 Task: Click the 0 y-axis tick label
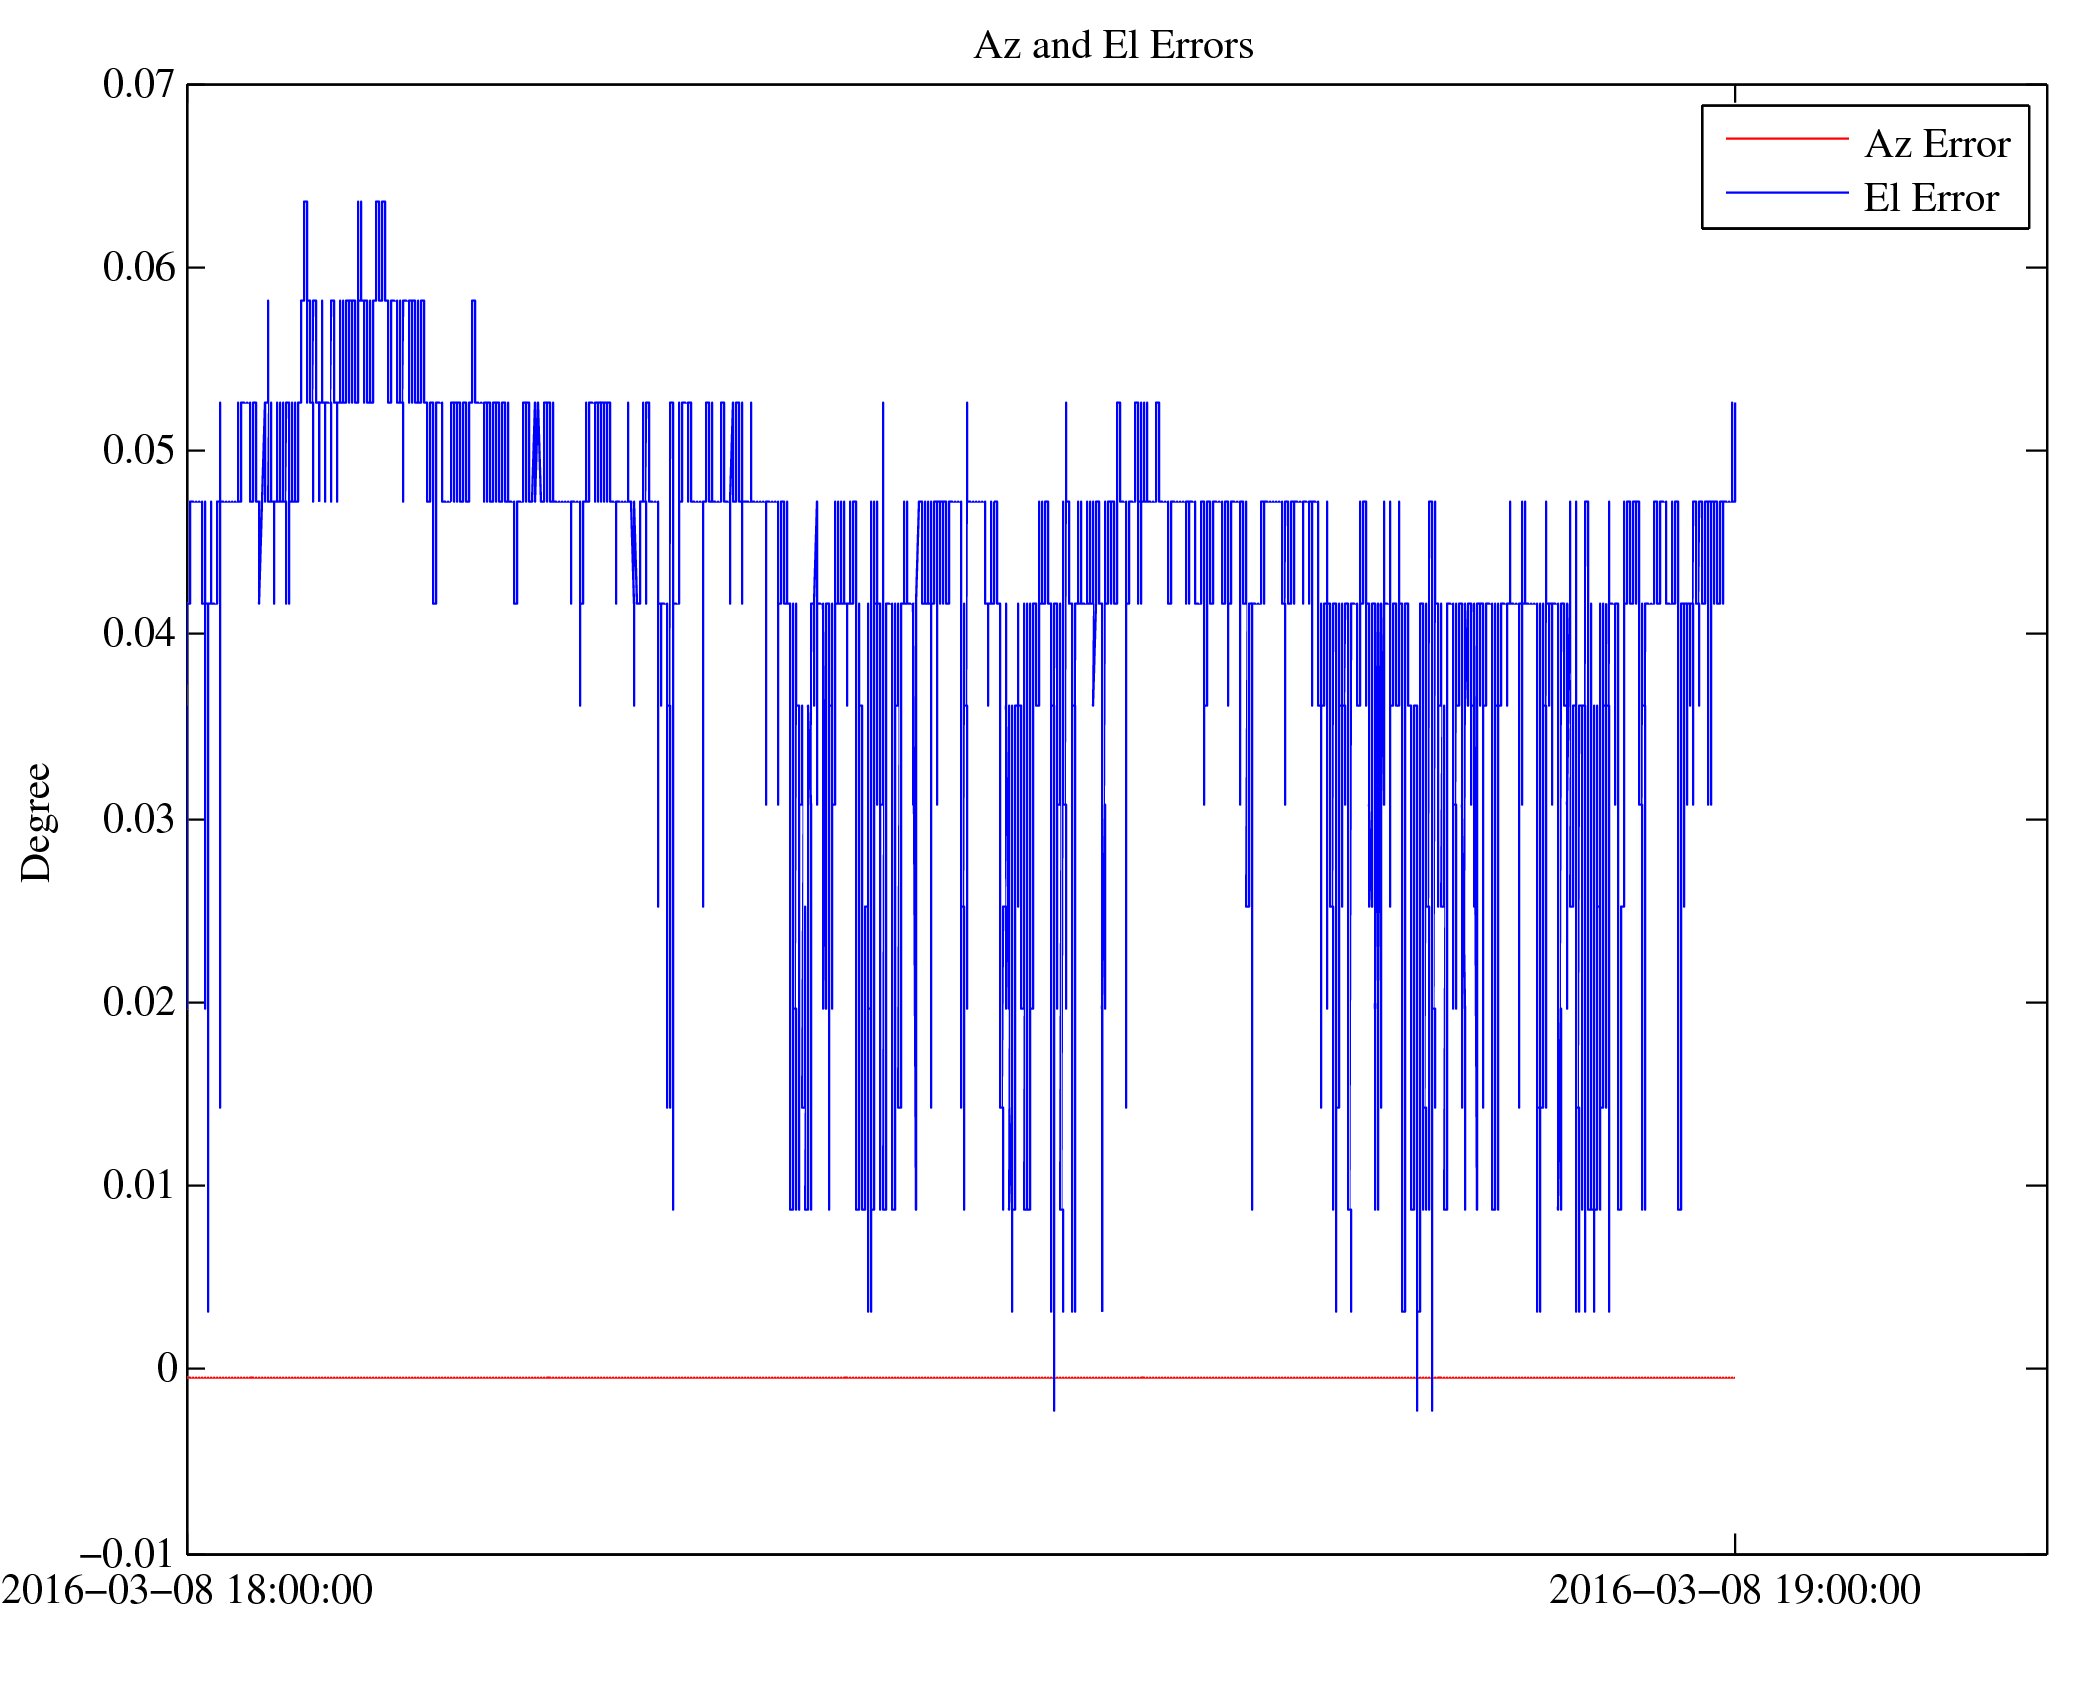pyautogui.click(x=167, y=1368)
